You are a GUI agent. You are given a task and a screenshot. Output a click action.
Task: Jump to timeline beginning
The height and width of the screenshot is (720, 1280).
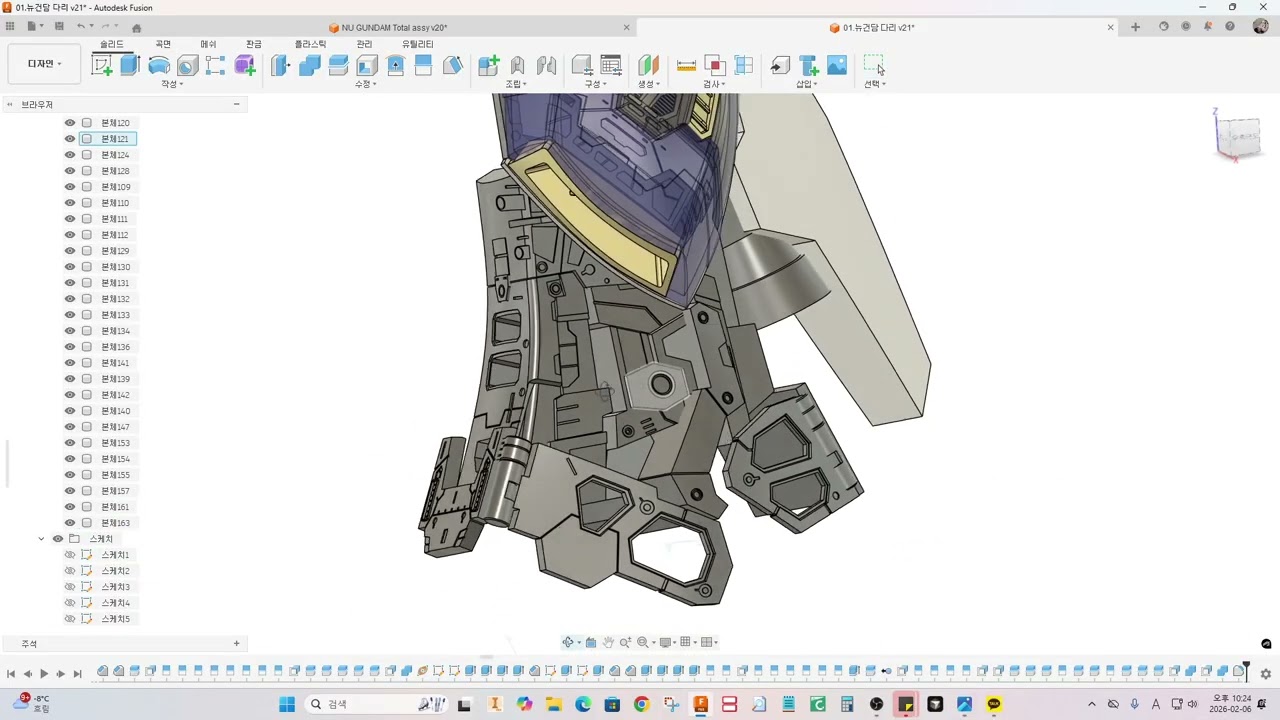11,674
